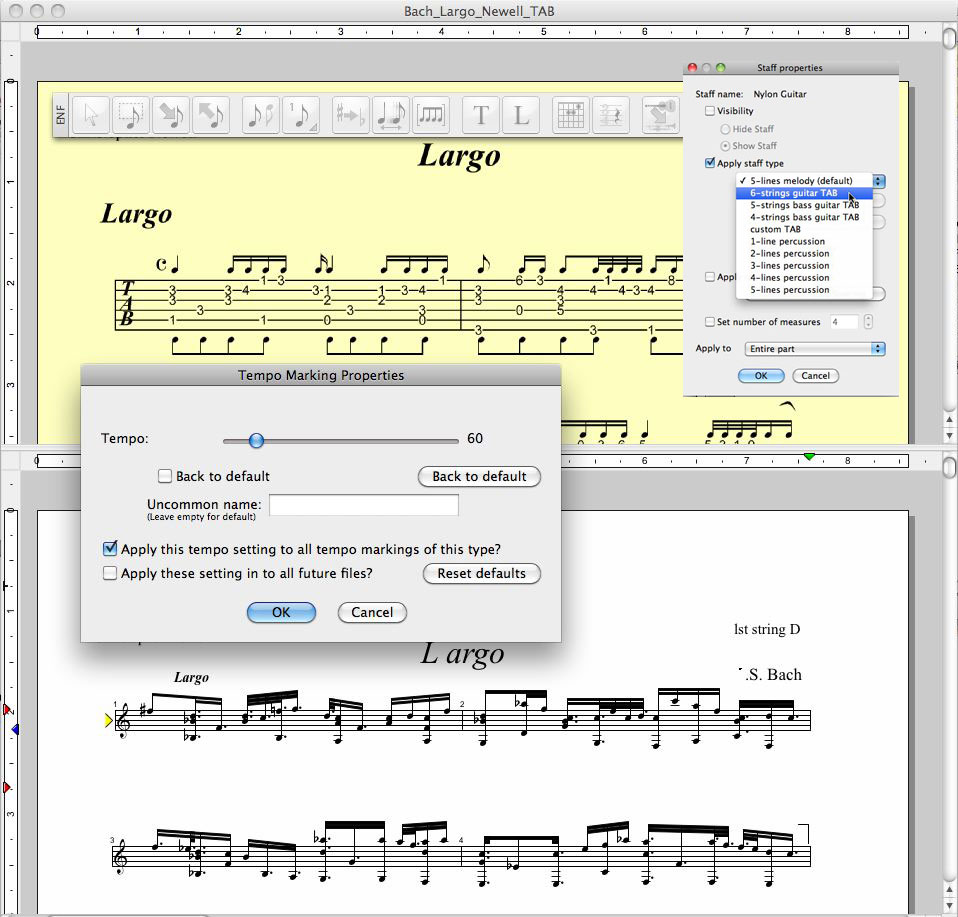Image resolution: width=958 pixels, height=917 pixels.
Task: Click the number of measures field showing 4
Action: point(844,321)
